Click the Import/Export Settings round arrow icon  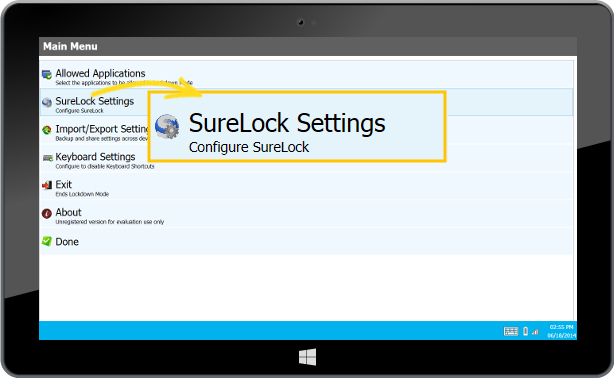[47, 130]
